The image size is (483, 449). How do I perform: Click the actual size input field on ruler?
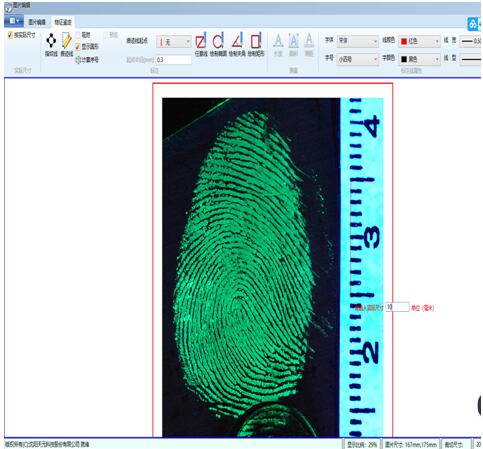tap(397, 307)
